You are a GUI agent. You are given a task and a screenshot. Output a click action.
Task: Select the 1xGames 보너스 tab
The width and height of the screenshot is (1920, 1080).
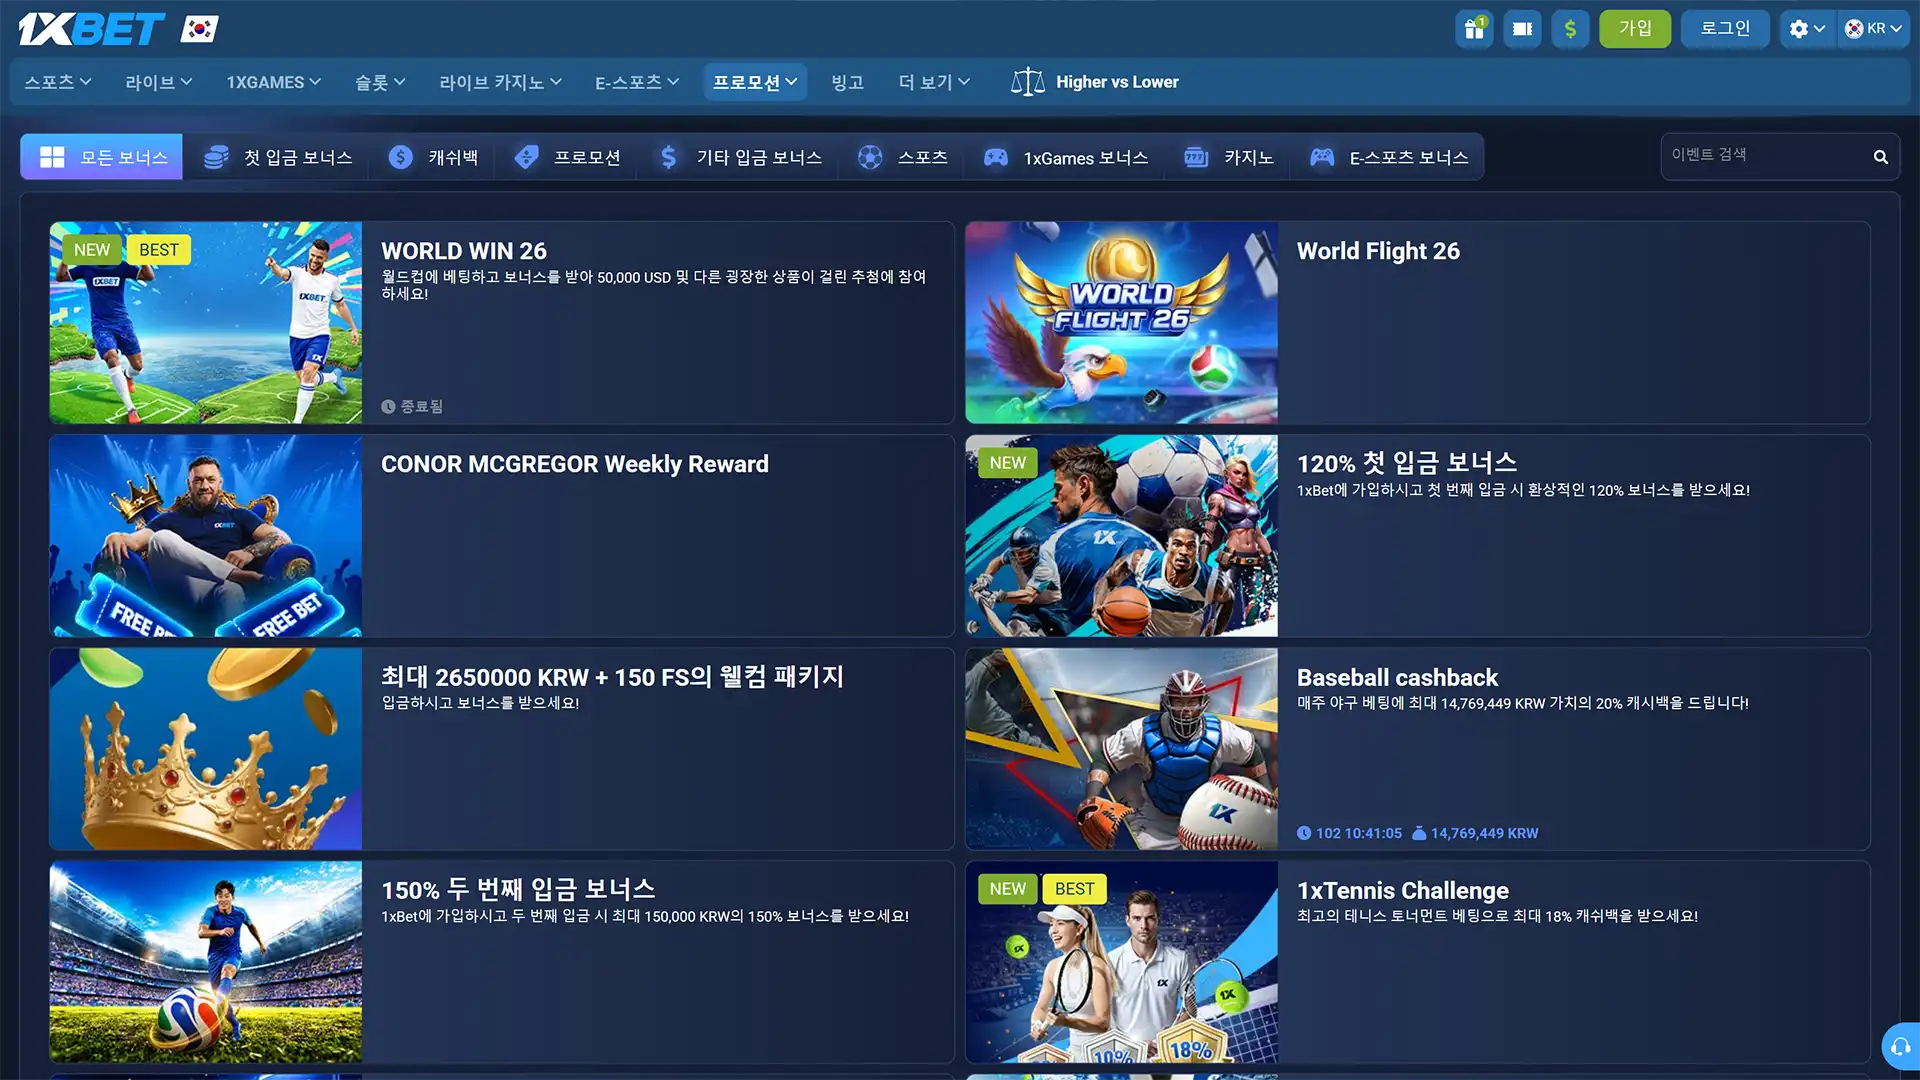1066,157
